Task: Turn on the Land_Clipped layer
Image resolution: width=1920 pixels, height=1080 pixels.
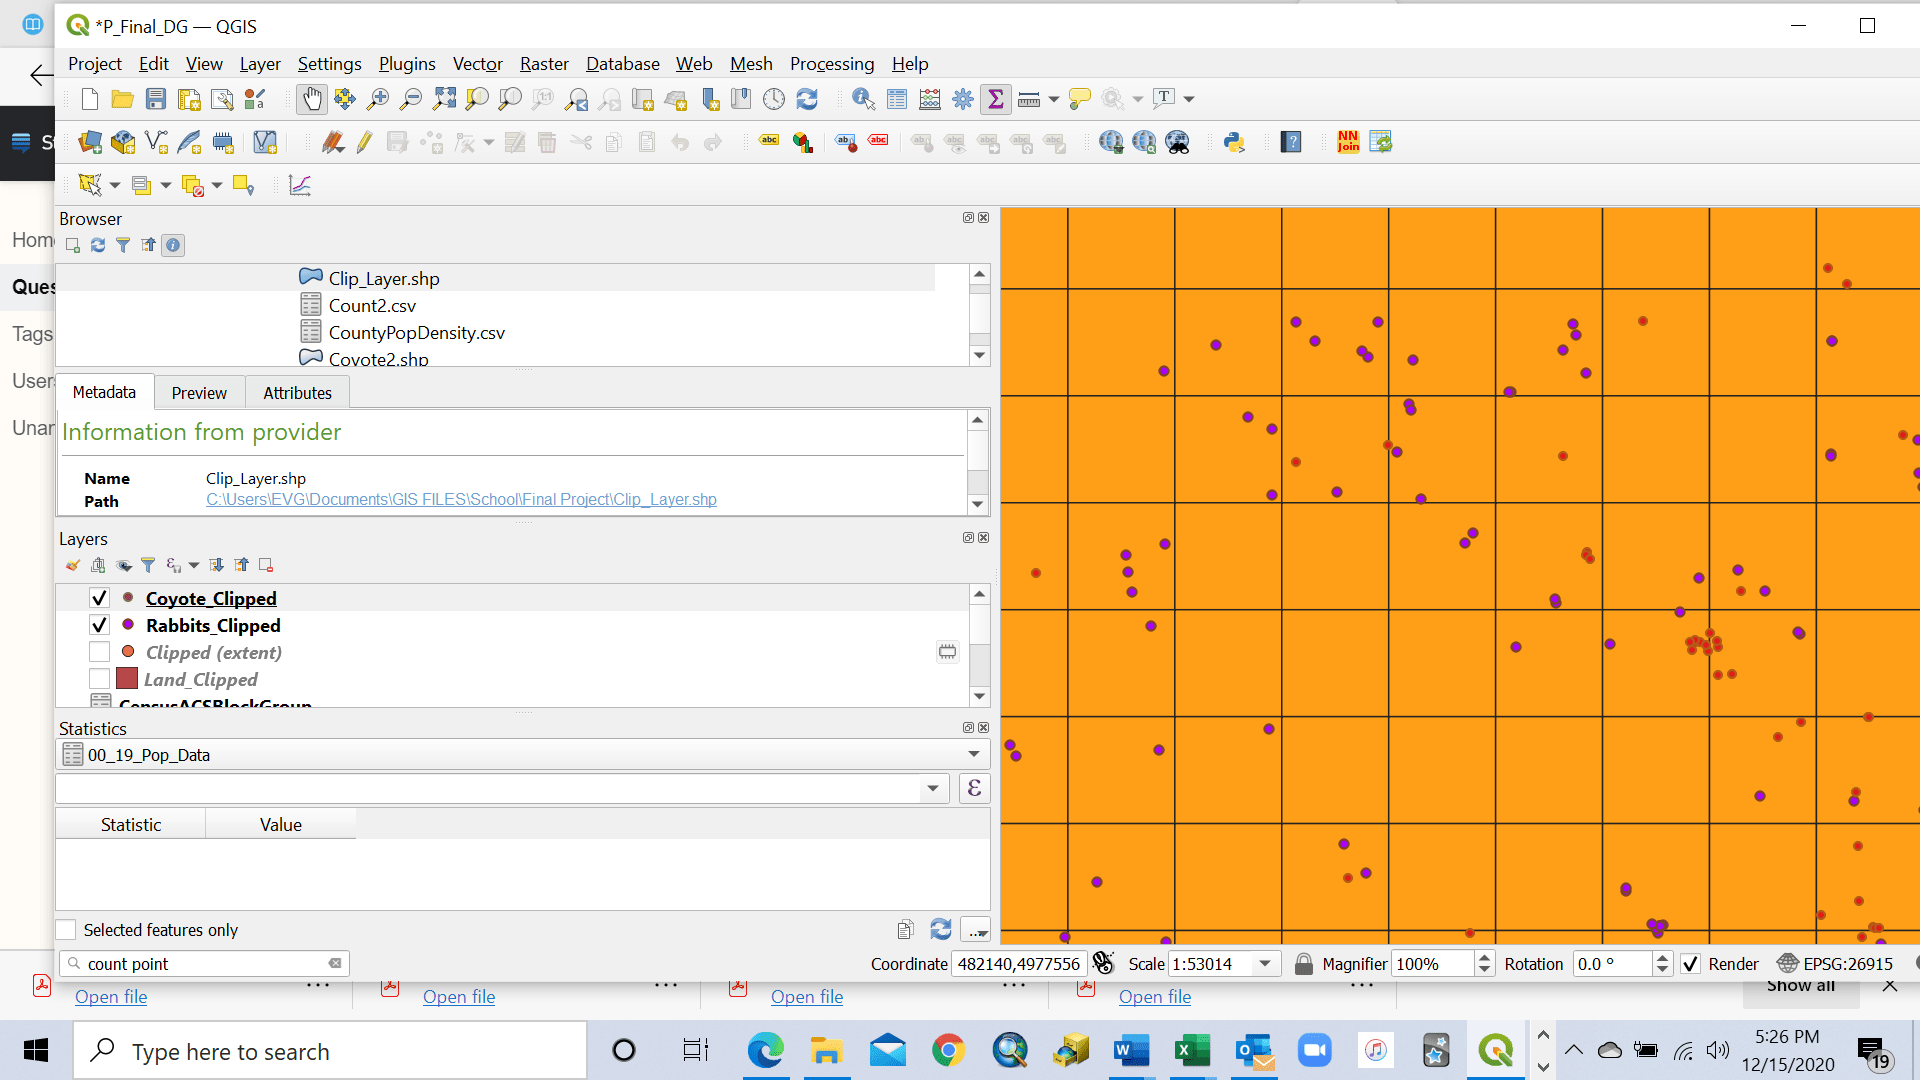Action: tap(99, 678)
